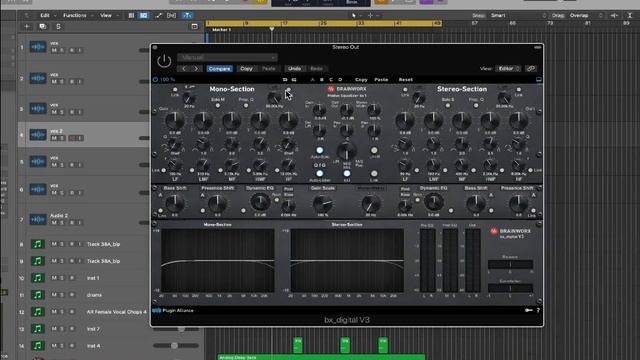Screen dimensions: 640x360
Task: Mute track 1 vox
Action: click(x=54, y=50)
